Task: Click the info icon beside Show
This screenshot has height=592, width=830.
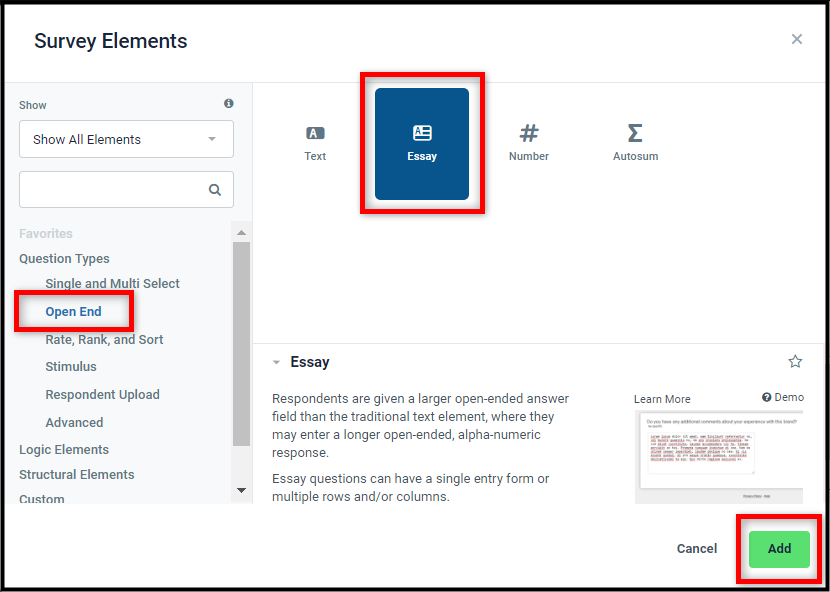Action: tap(229, 103)
